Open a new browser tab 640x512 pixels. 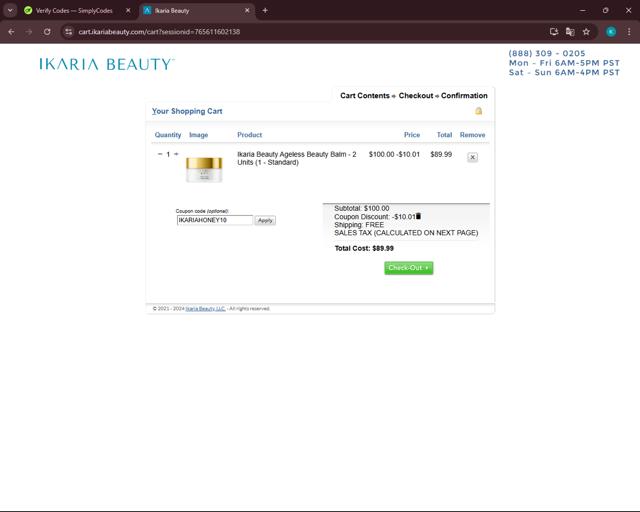[265, 11]
